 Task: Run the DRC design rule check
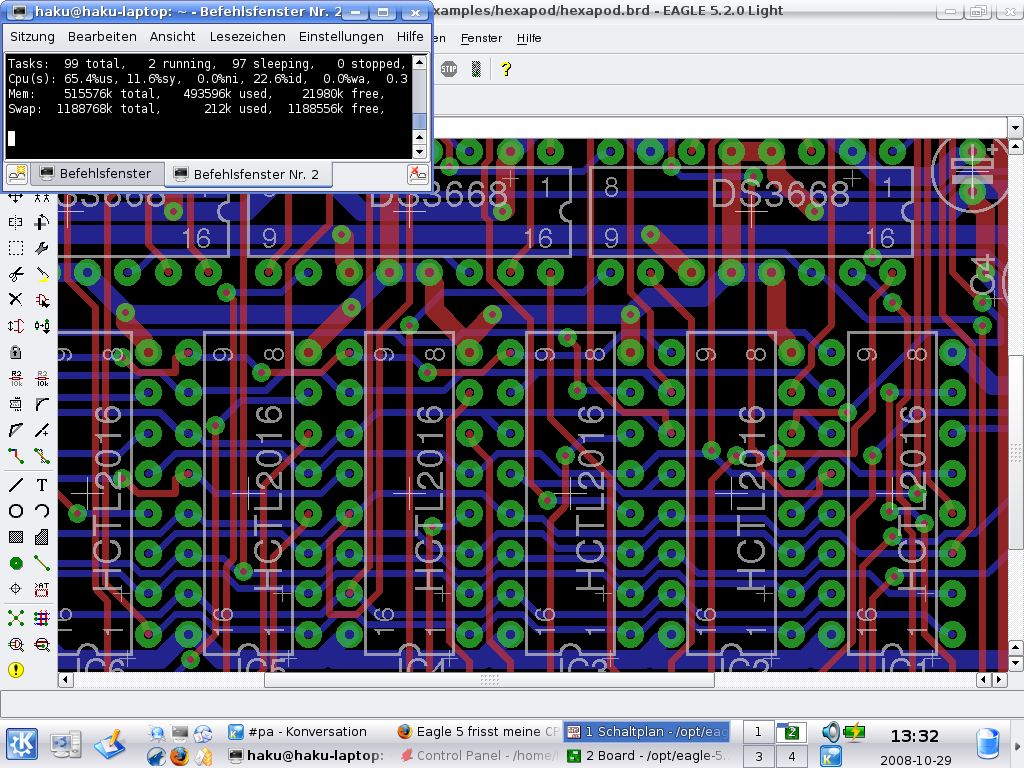[x=42, y=645]
